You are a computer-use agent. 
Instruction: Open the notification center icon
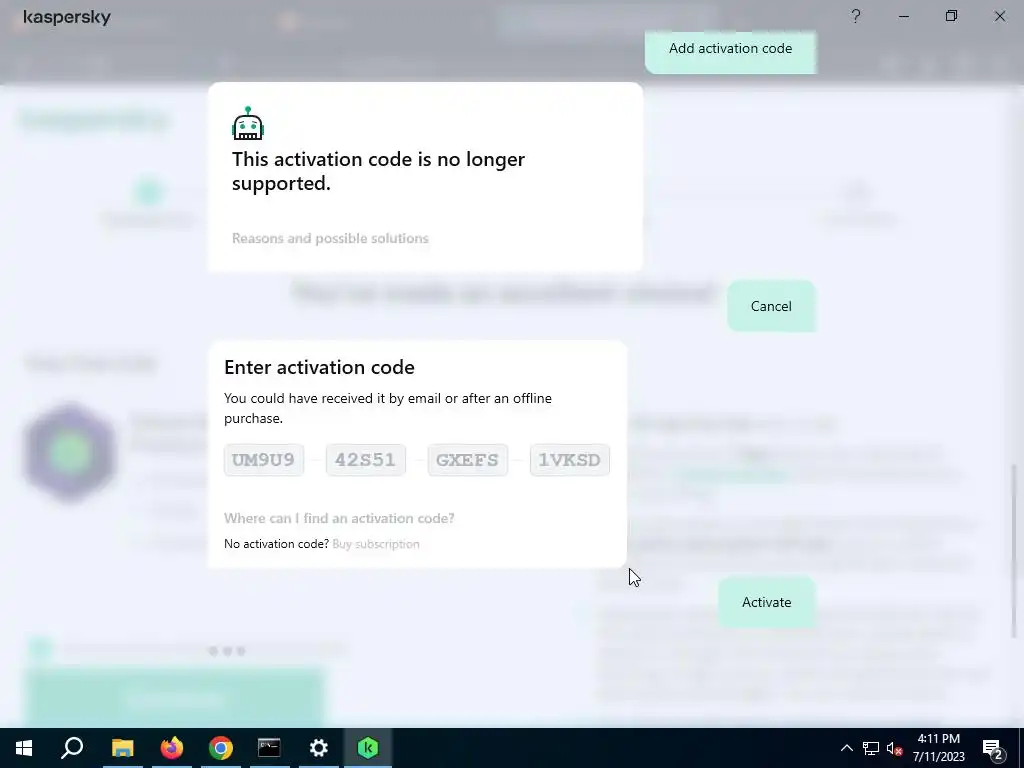[993, 748]
